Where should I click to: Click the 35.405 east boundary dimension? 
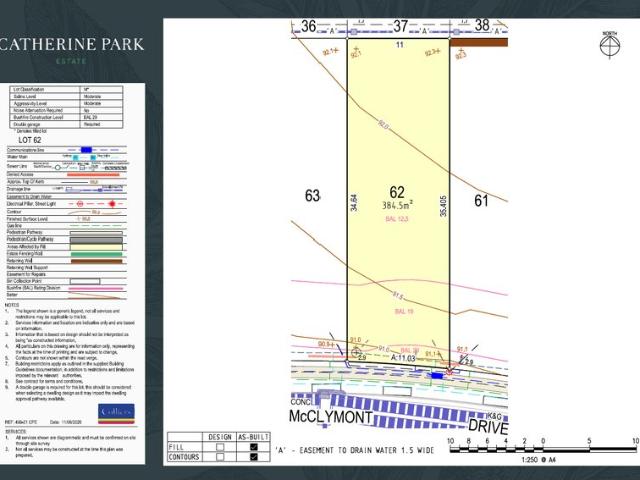[x=443, y=206]
